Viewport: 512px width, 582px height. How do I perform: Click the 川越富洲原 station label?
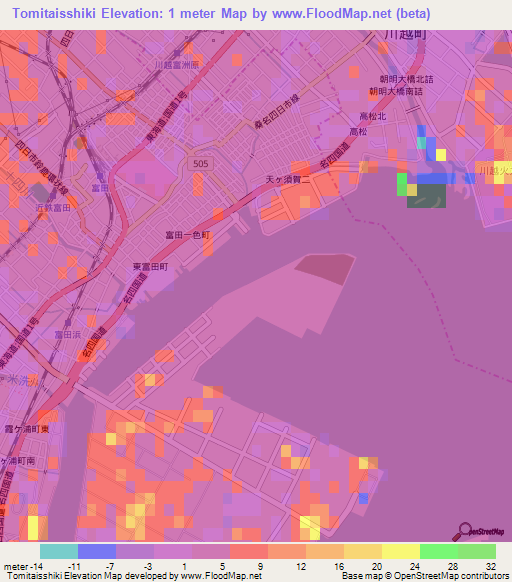[x=177, y=65]
